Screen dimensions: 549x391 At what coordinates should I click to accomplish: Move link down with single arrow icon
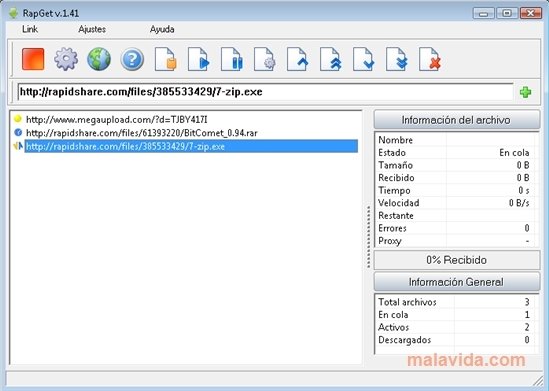363,59
